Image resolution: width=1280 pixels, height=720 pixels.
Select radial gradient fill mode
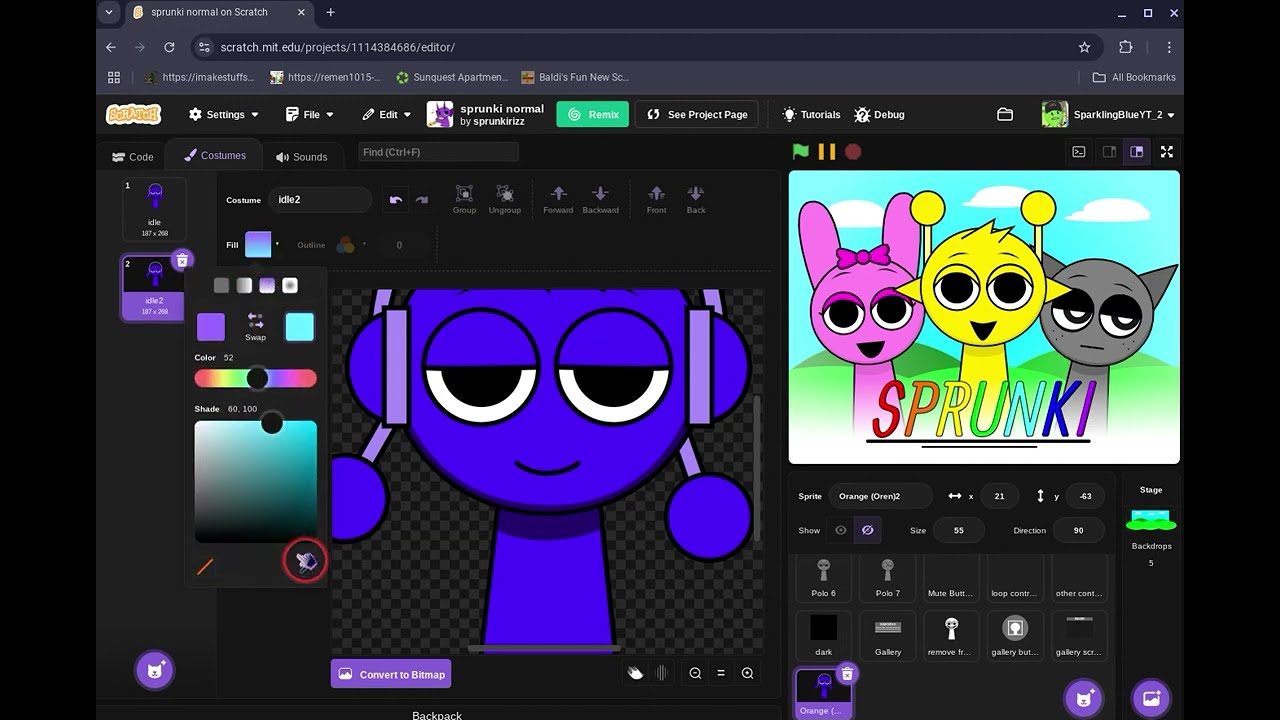(290, 286)
